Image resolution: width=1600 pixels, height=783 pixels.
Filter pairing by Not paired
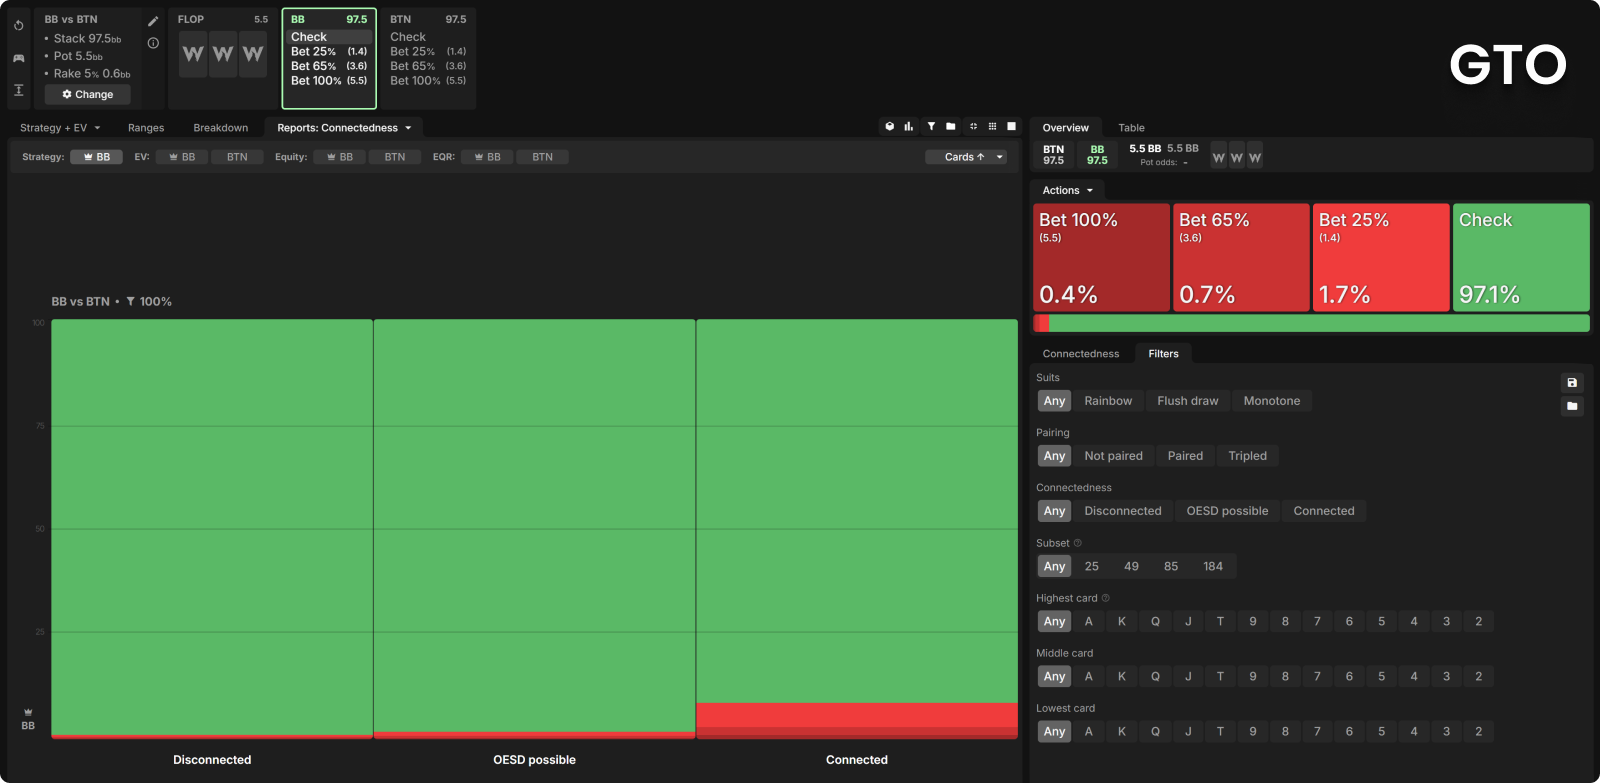coord(1113,456)
